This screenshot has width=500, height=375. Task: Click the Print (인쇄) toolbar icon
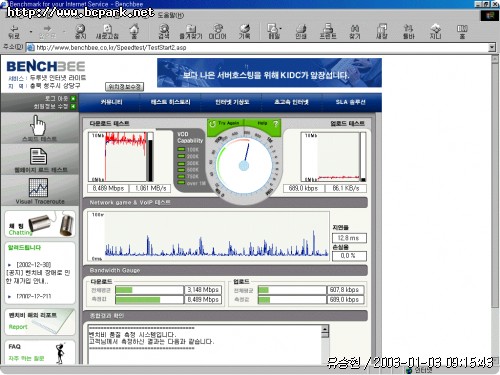click(x=301, y=32)
